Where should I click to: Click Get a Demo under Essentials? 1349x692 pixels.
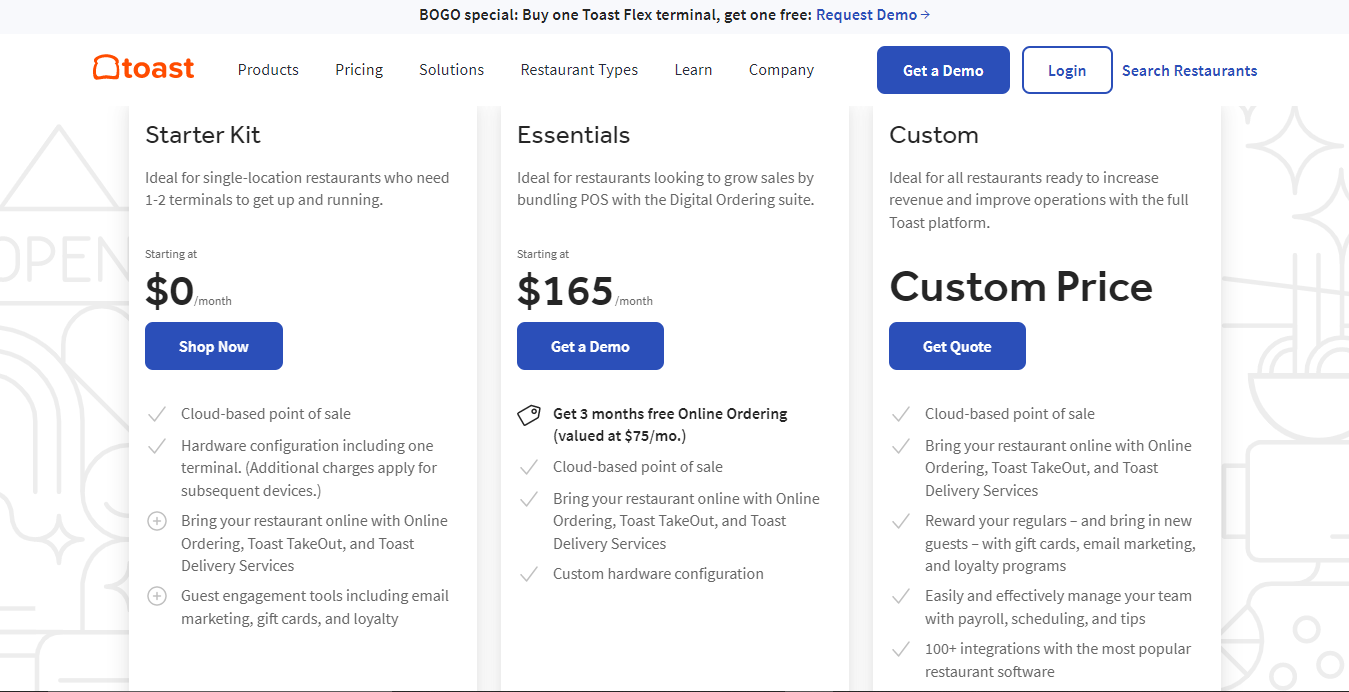pos(590,346)
